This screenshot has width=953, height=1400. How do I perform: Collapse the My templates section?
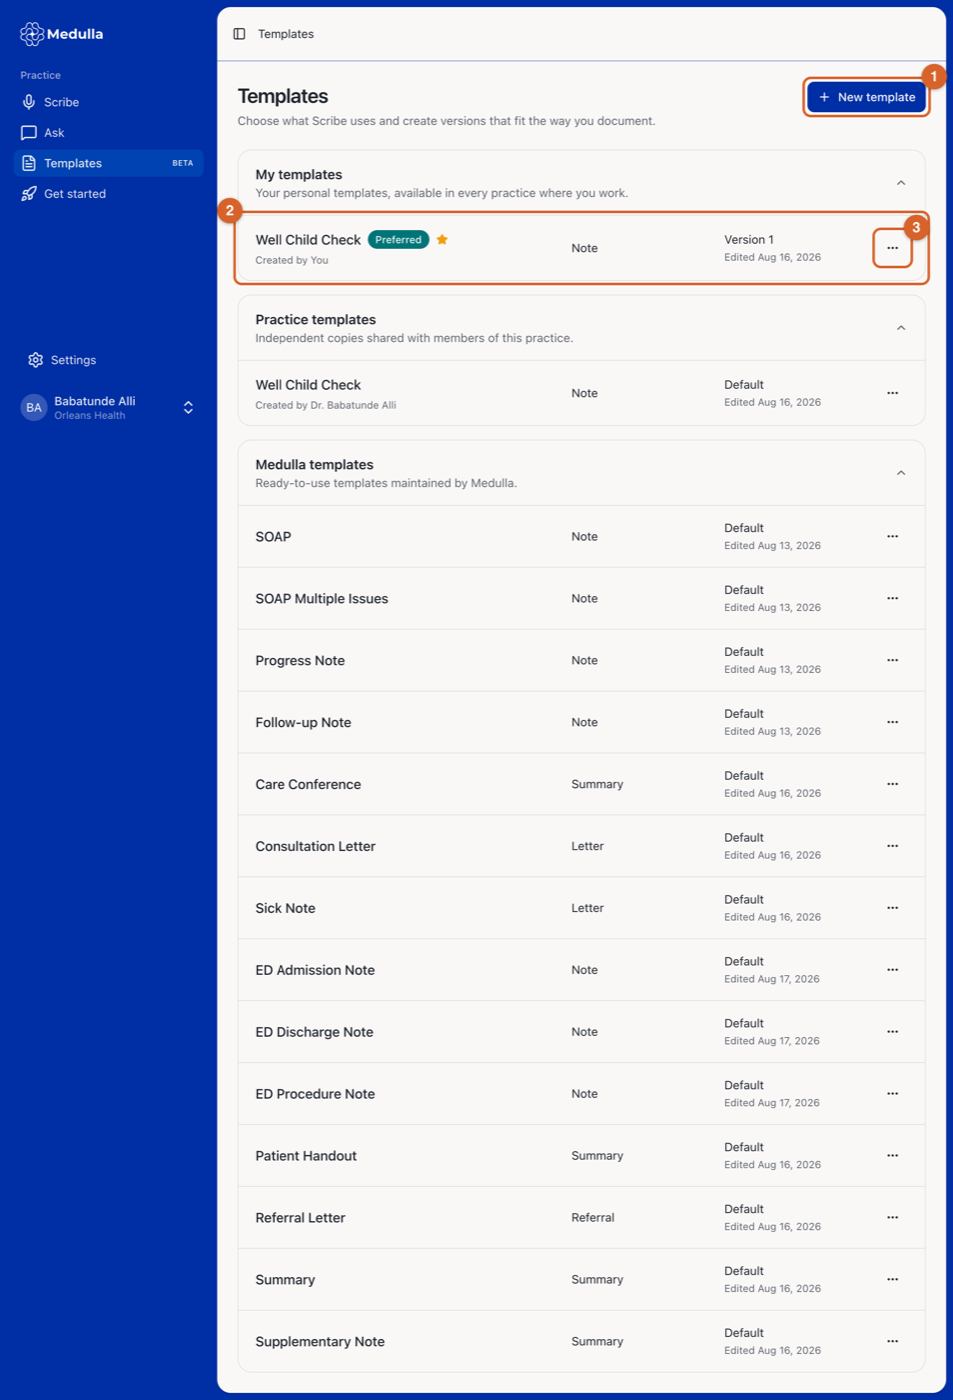click(901, 183)
